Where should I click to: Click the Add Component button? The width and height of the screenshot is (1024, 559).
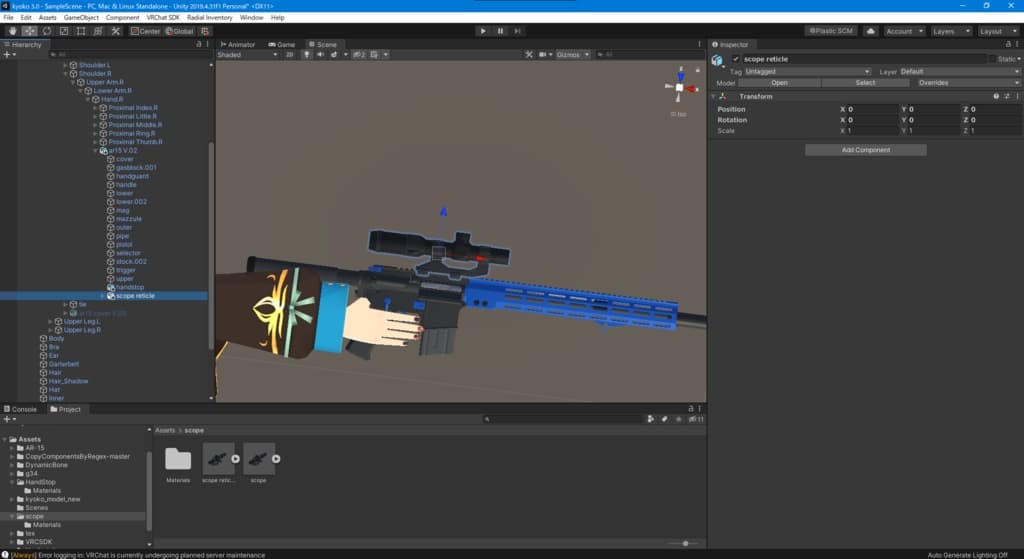click(x=865, y=150)
